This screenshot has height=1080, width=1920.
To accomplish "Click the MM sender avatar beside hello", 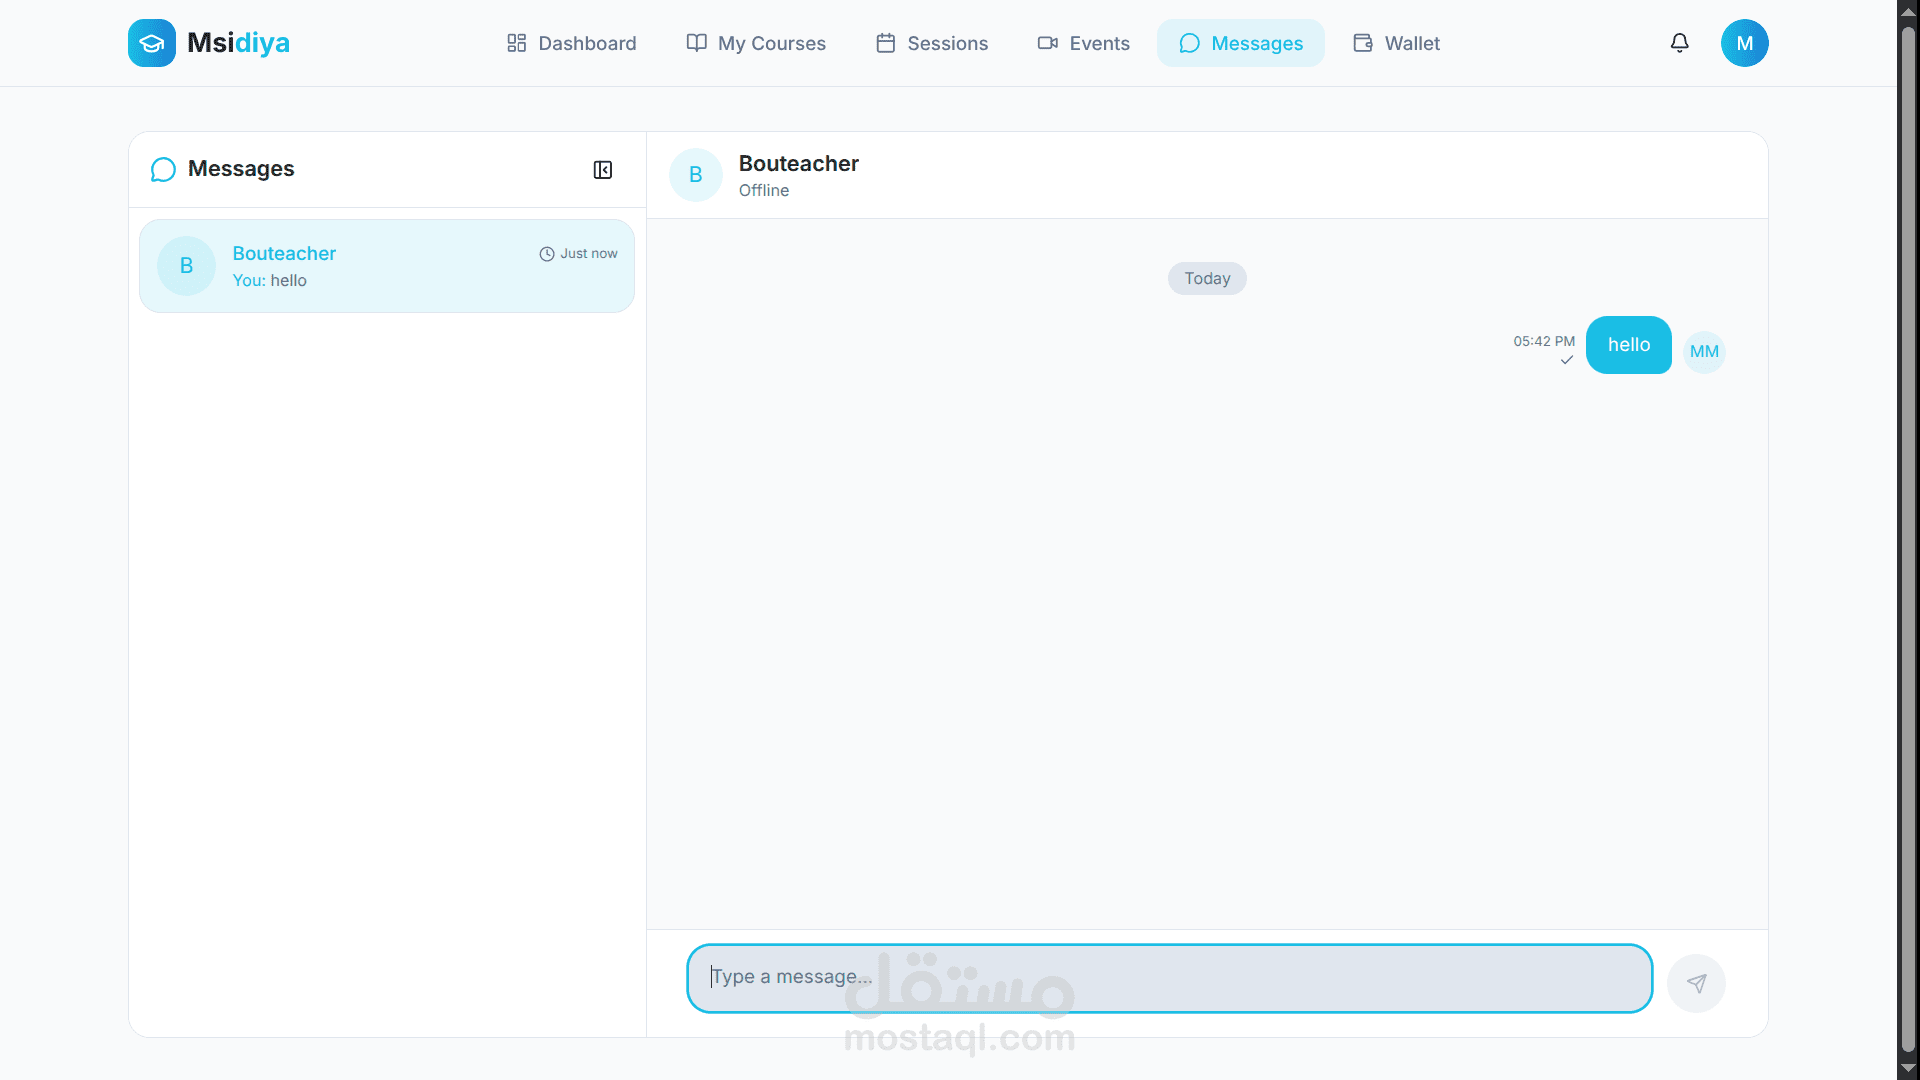I will point(1704,352).
